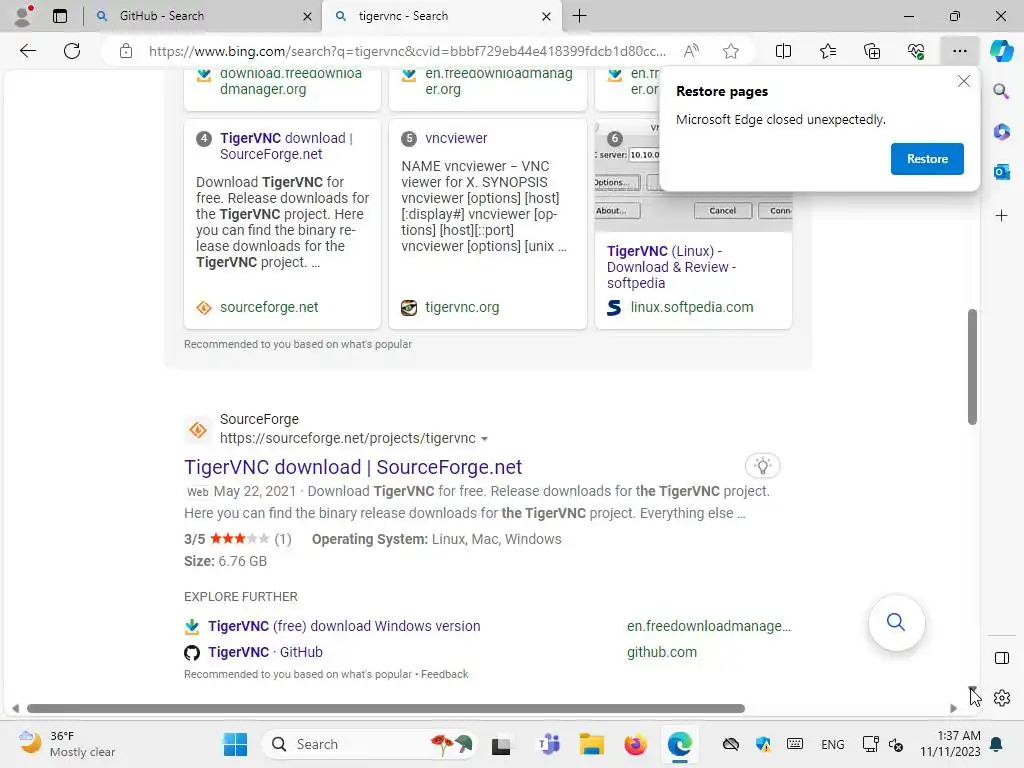Screen dimensions: 1024x768
Task: Click the Restore button
Action: click(927, 159)
